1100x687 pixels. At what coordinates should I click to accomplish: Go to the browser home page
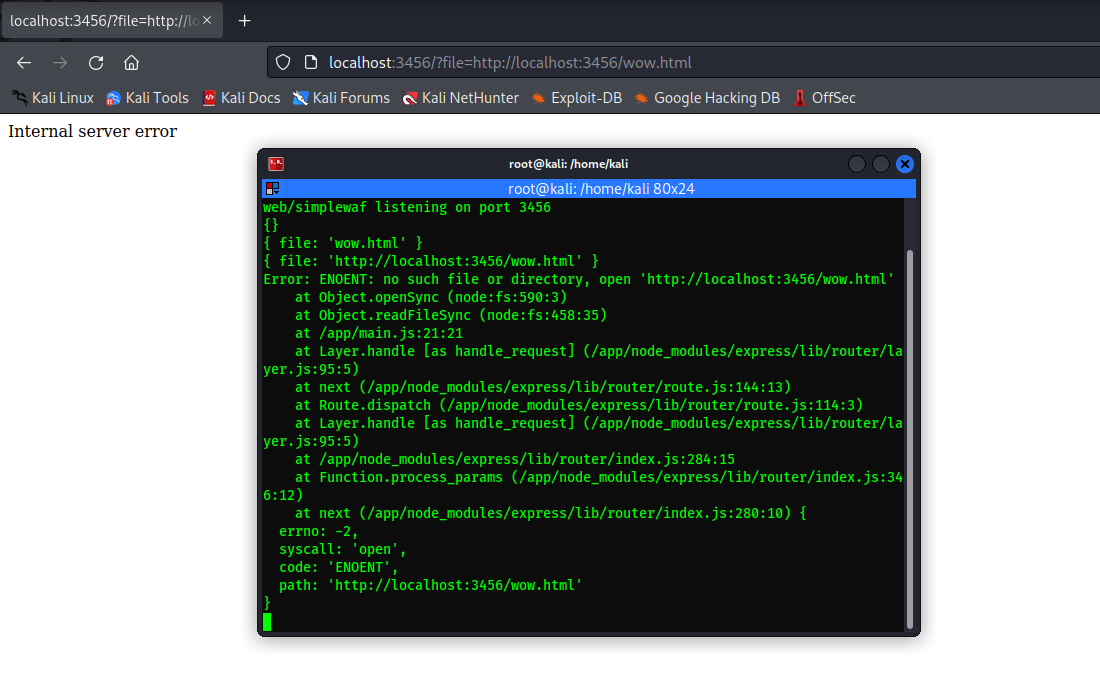[131, 62]
